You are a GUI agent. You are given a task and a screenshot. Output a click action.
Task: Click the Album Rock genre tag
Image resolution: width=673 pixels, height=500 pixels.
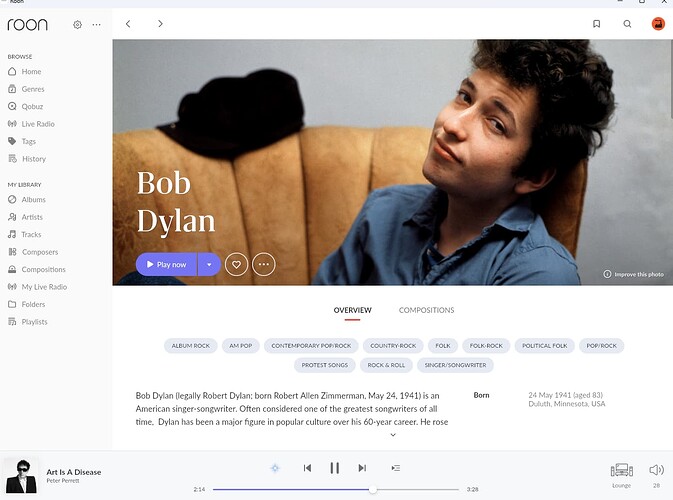[191, 346]
